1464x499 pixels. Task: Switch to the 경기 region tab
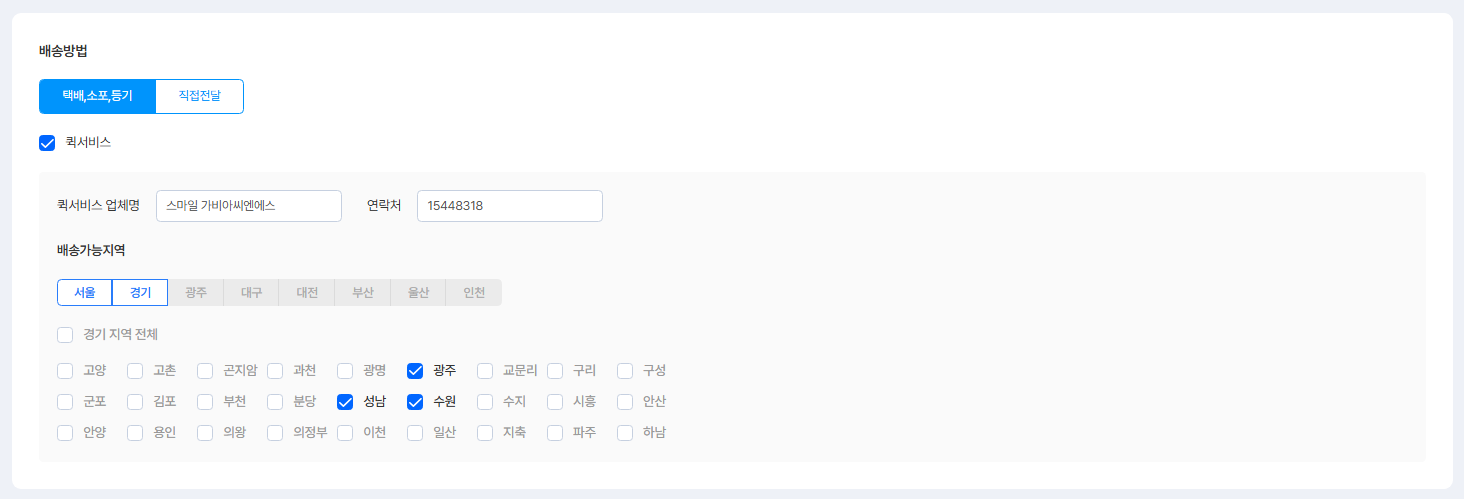(140, 293)
